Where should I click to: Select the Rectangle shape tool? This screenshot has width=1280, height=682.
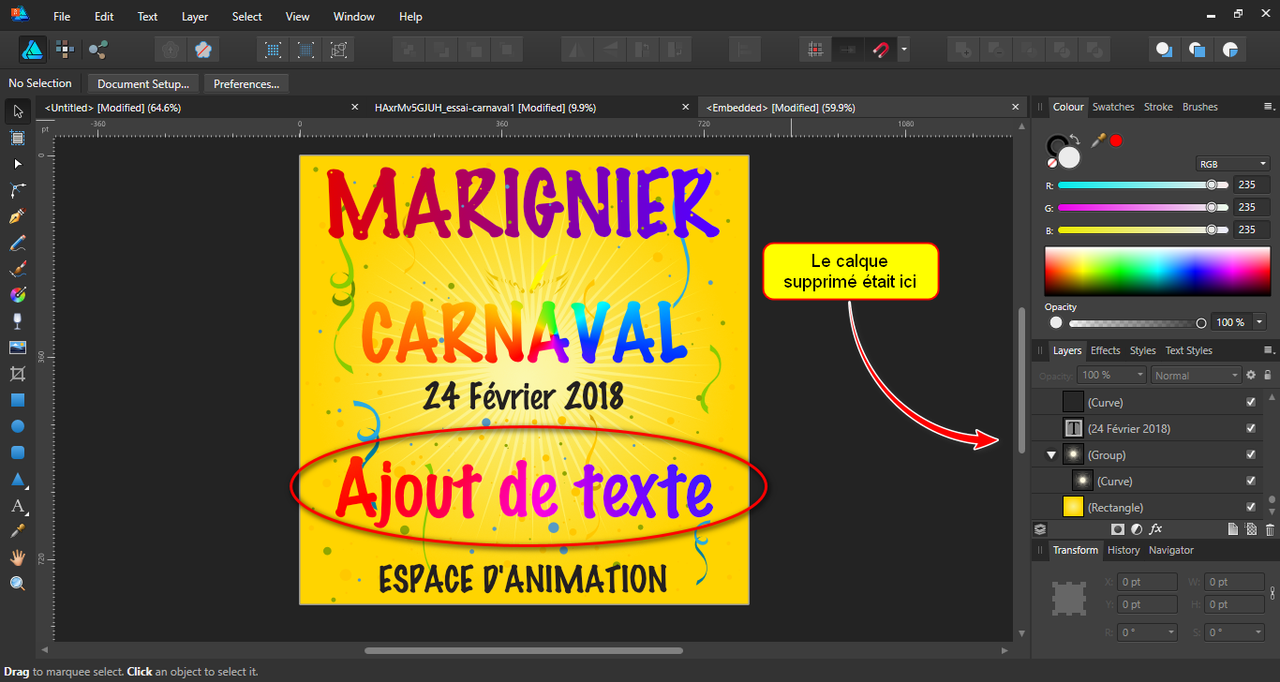pos(17,400)
